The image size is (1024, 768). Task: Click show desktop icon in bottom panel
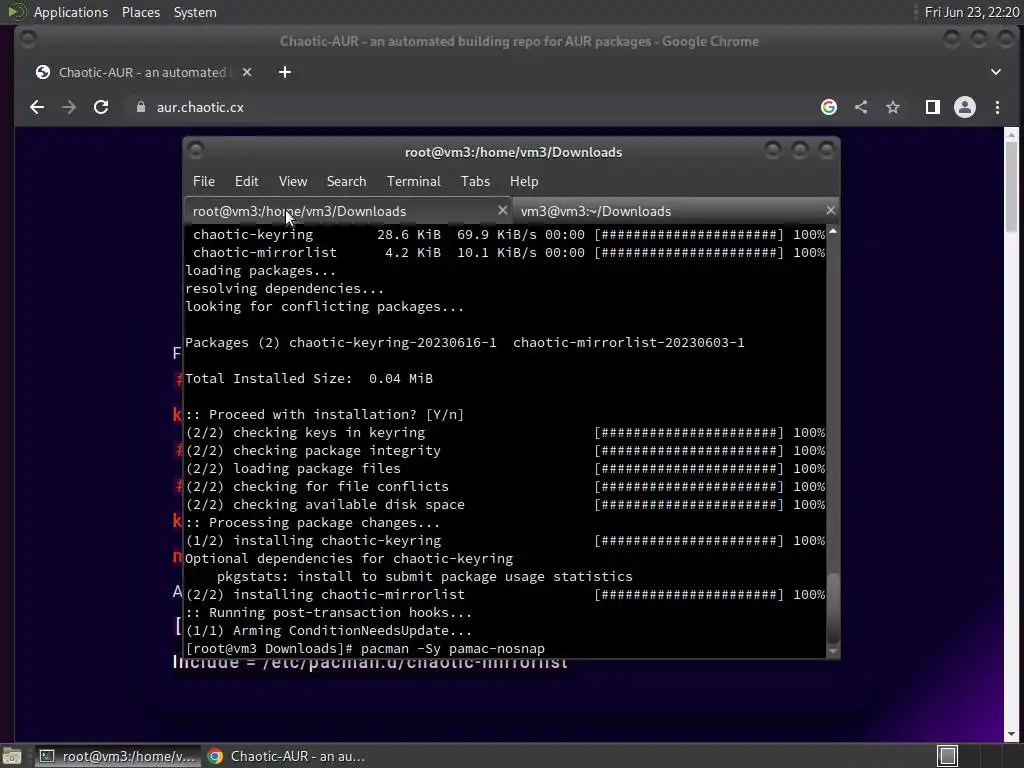[12, 756]
